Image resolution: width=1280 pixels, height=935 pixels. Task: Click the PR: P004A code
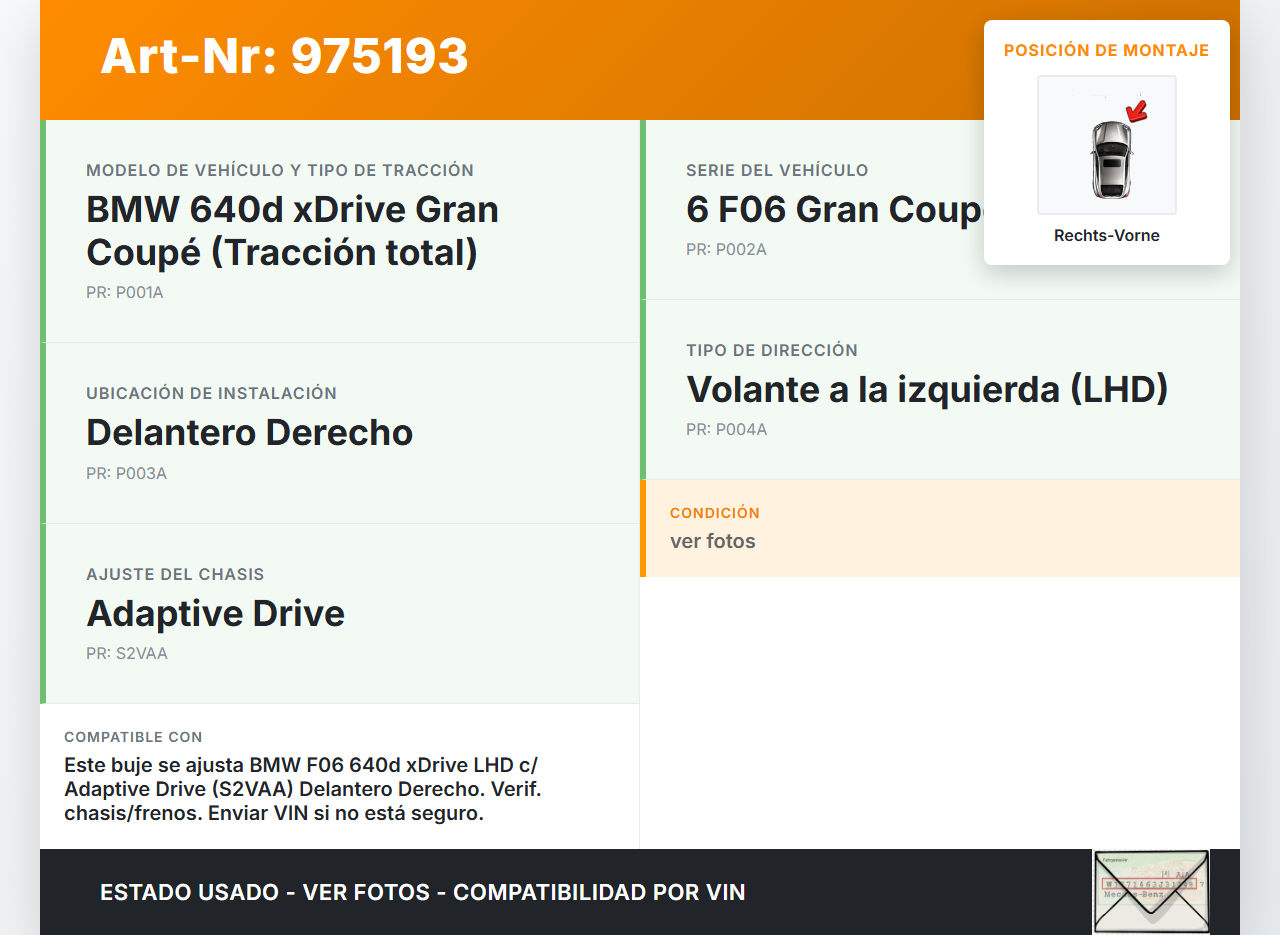click(726, 430)
